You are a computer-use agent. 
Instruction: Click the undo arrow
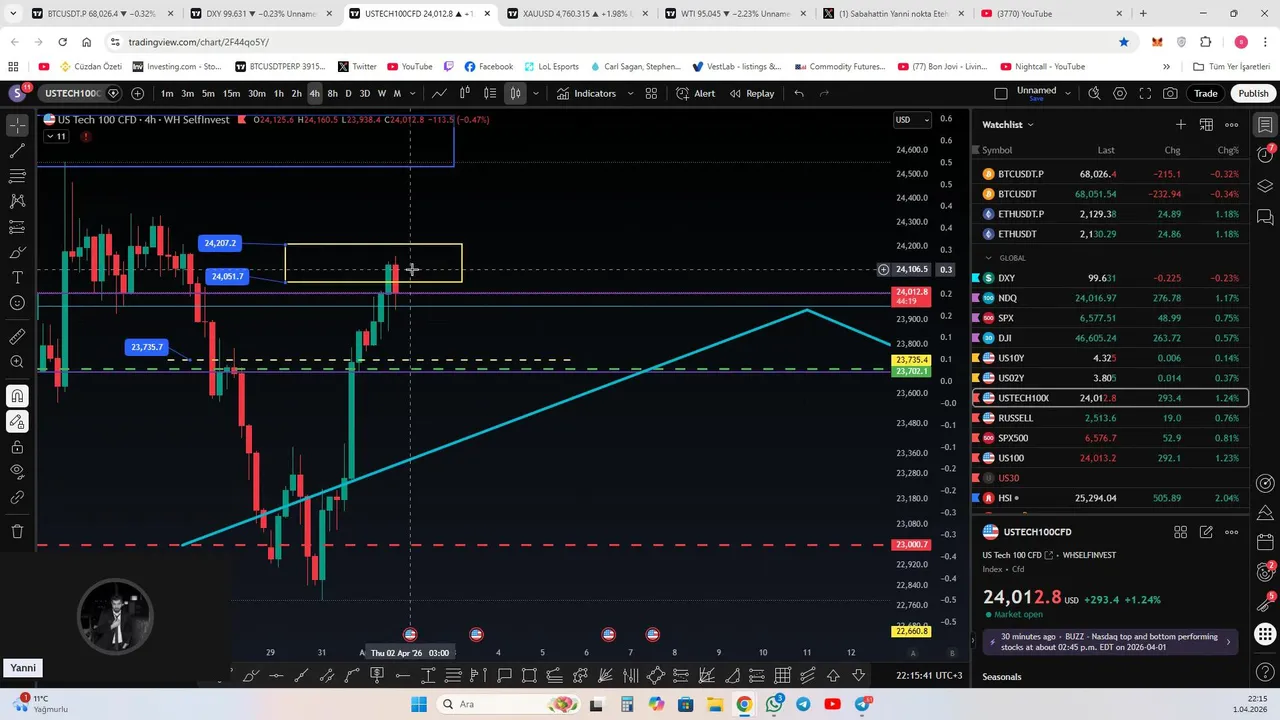pyautogui.click(x=799, y=93)
